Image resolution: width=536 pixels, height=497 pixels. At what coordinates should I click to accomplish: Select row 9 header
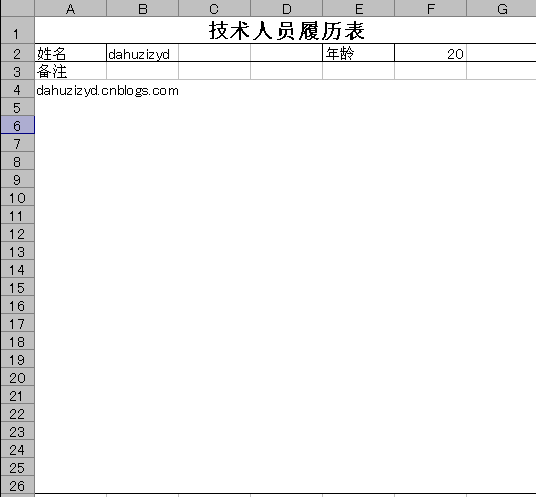(17, 179)
